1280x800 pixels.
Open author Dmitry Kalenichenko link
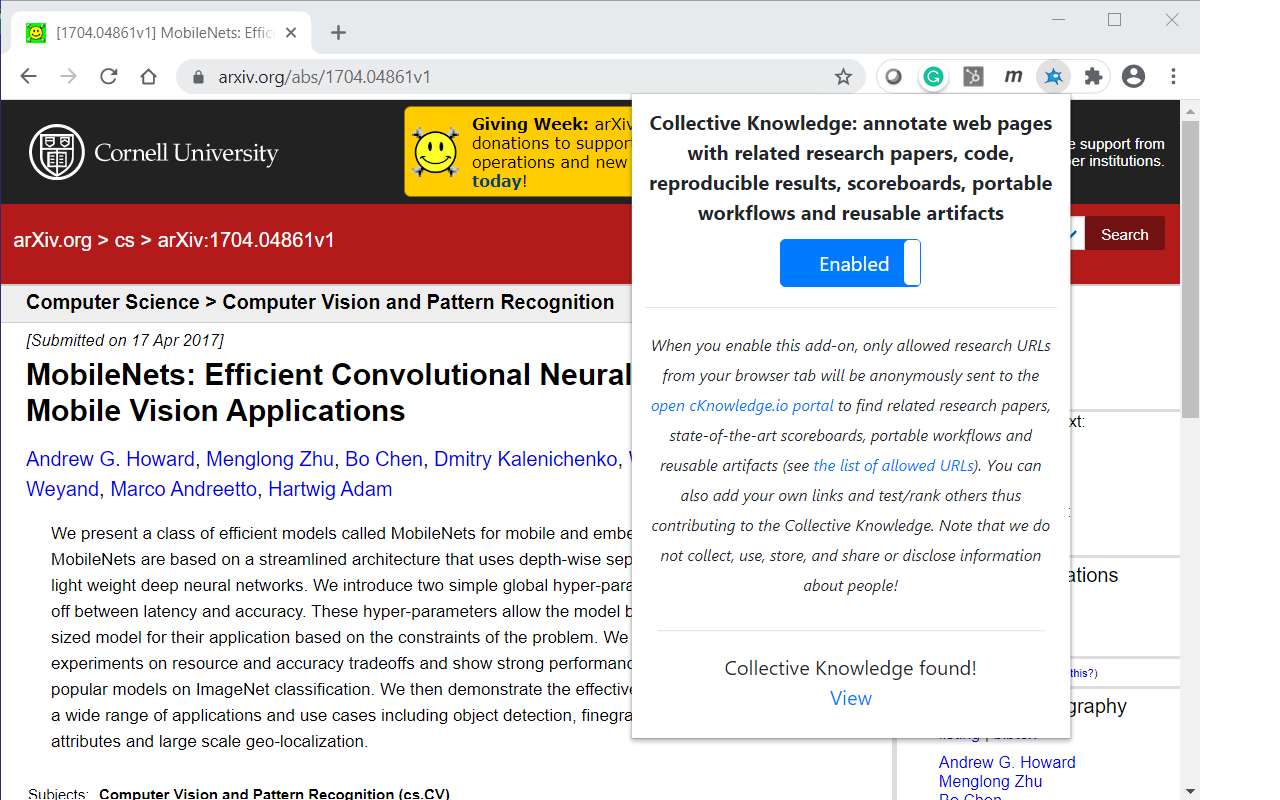(526, 459)
